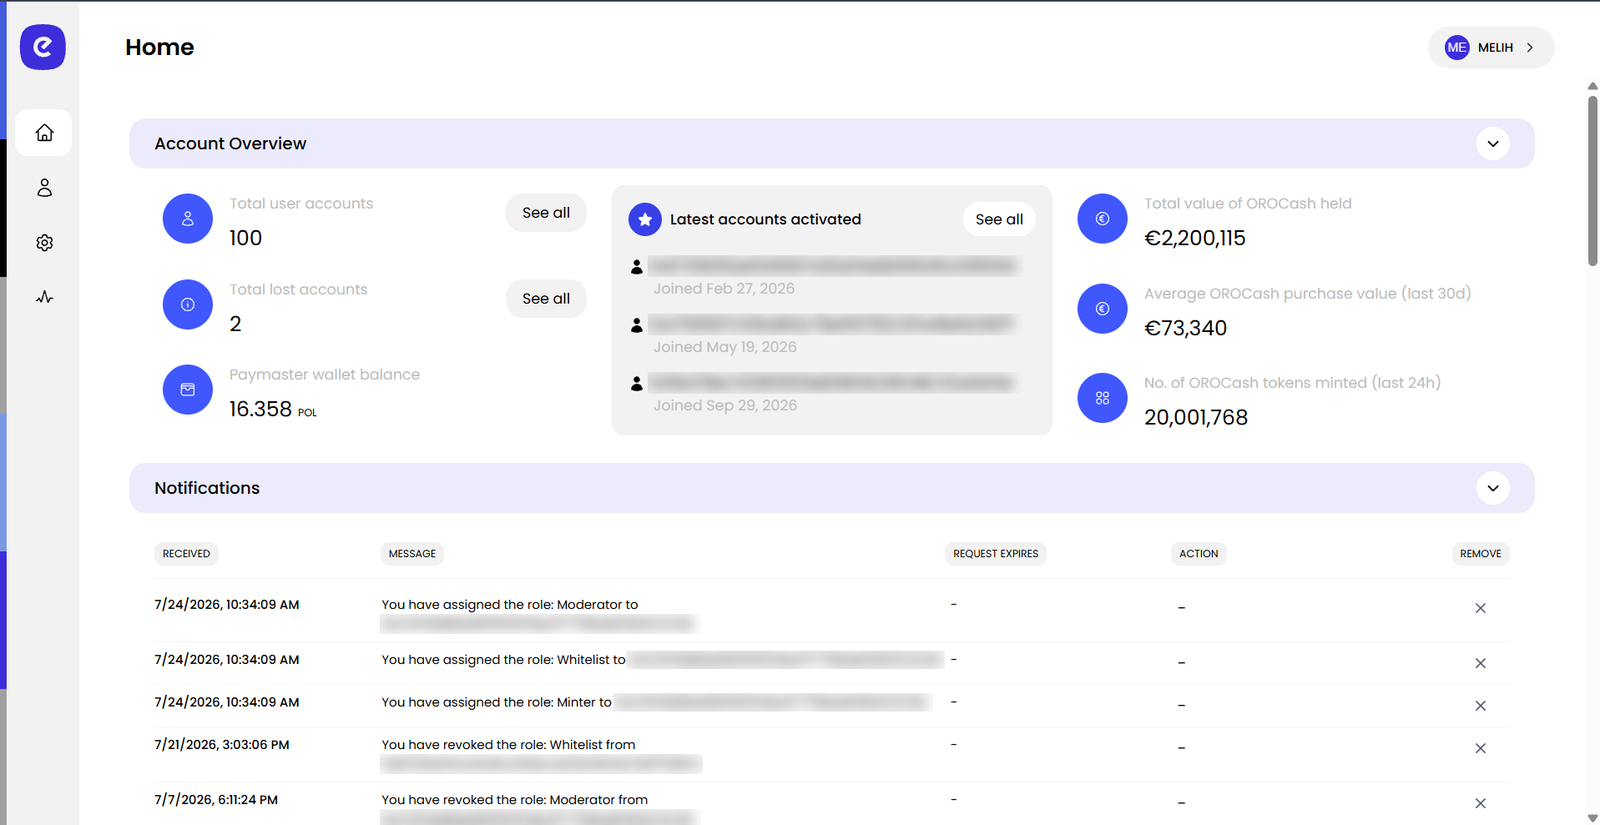Click the page vertical scrollbar thumb
Viewport: 1600px width, 825px height.
click(1593, 180)
